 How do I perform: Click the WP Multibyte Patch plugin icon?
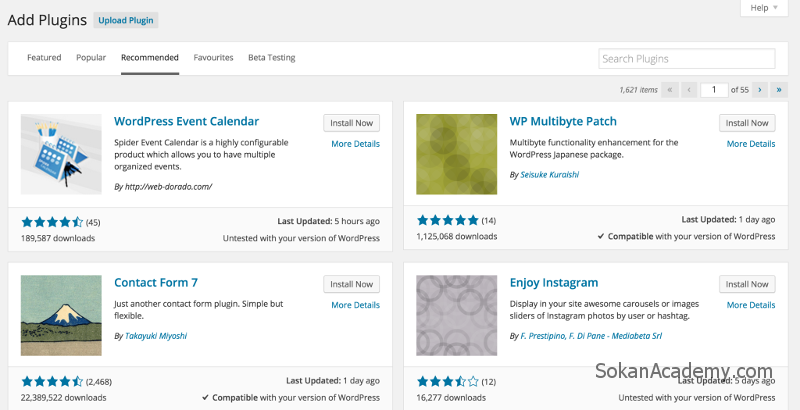pyautogui.click(x=457, y=154)
